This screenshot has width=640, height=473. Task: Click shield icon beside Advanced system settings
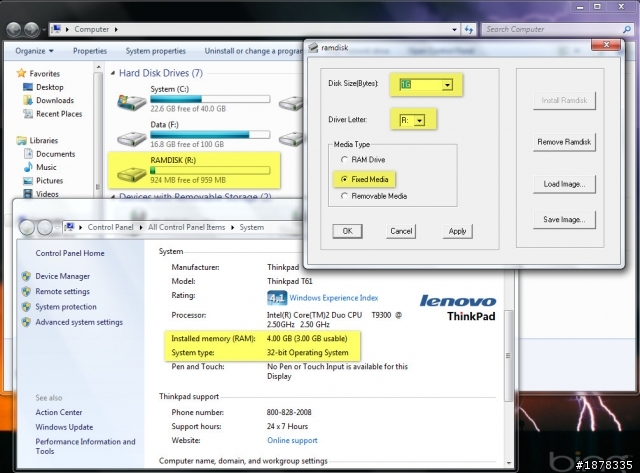click(x=26, y=322)
